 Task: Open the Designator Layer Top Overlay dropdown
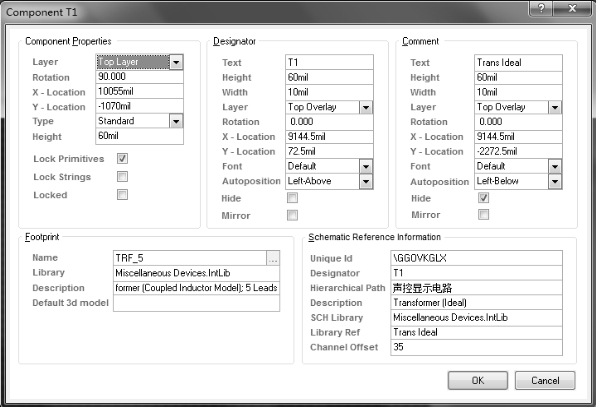[x=366, y=108]
